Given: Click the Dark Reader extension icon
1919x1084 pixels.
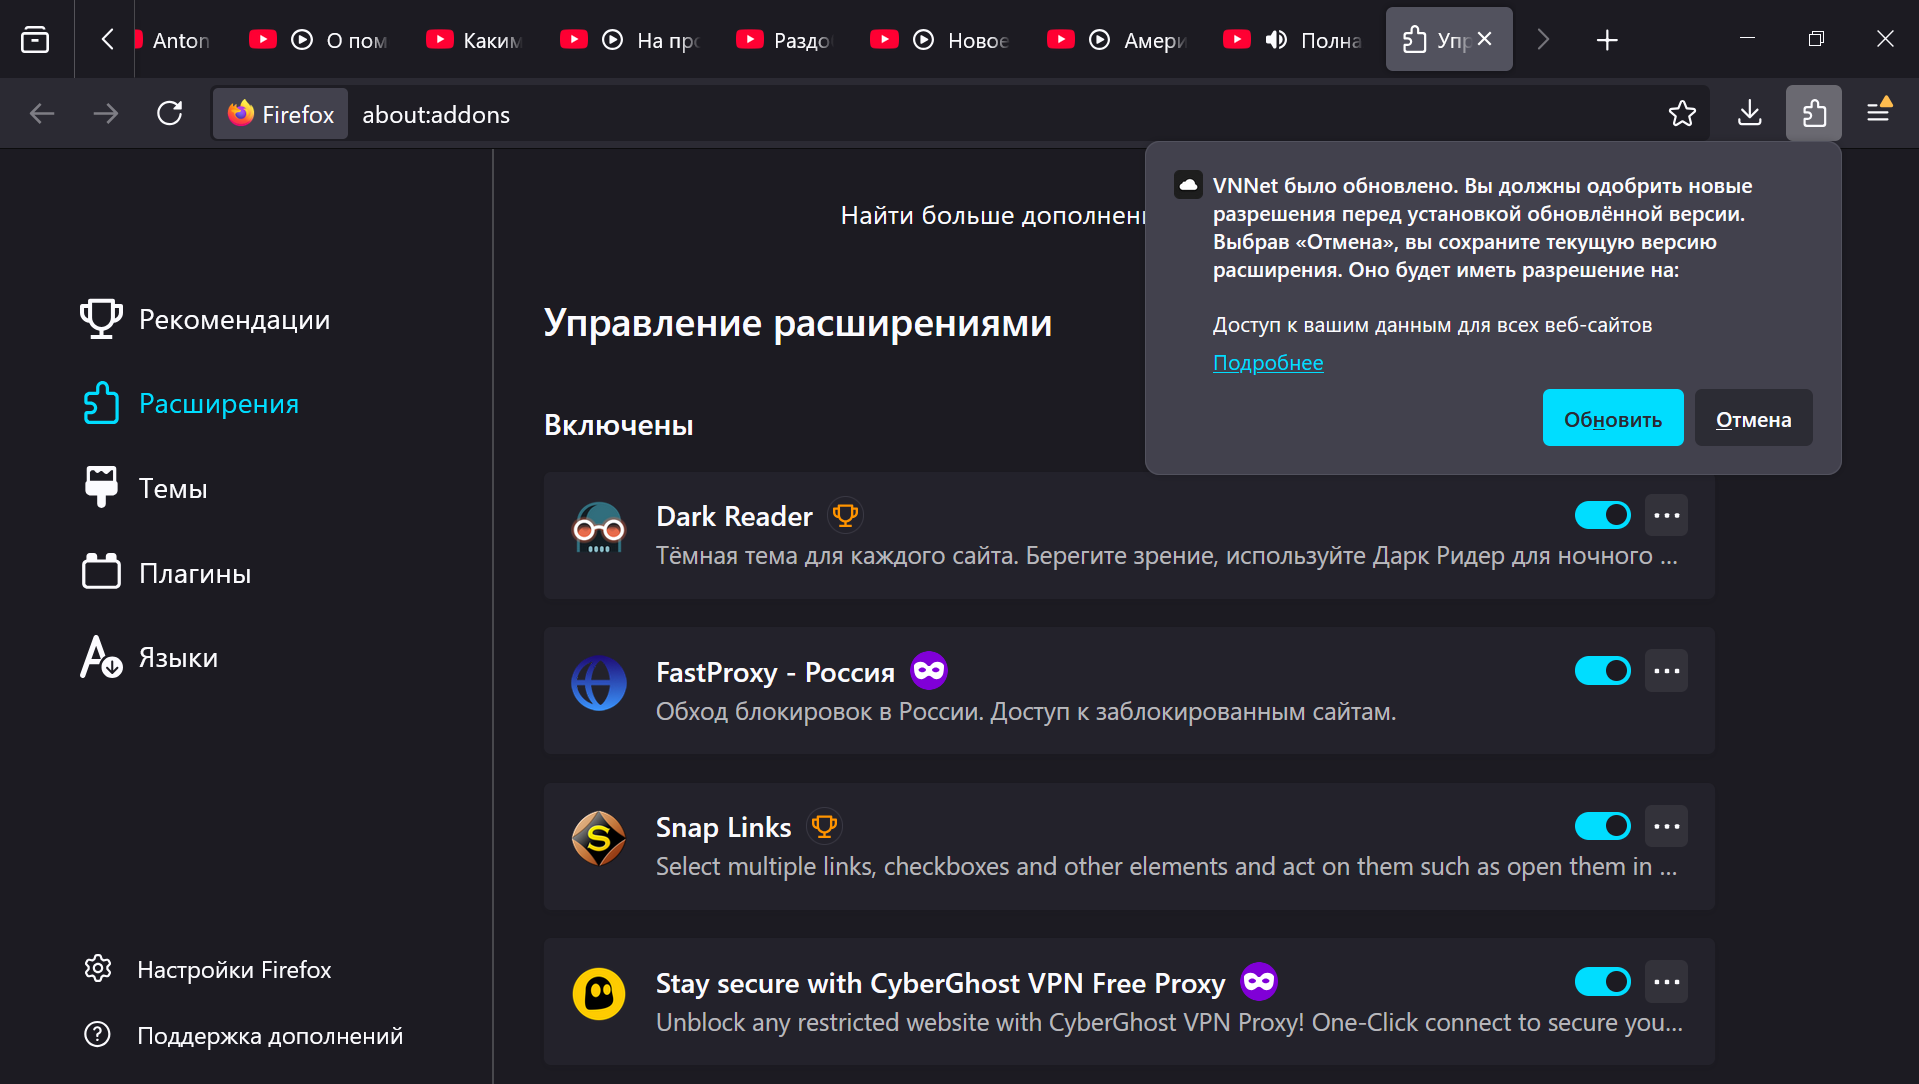Looking at the screenshot, I should click(x=599, y=529).
